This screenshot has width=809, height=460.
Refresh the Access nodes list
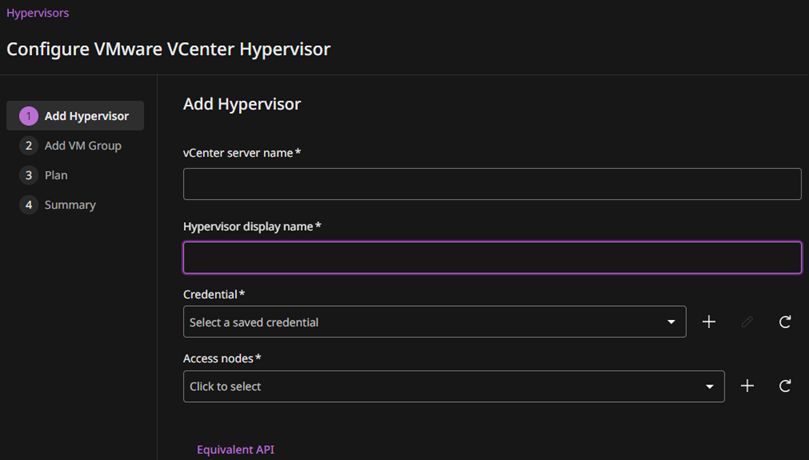pos(785,386)
